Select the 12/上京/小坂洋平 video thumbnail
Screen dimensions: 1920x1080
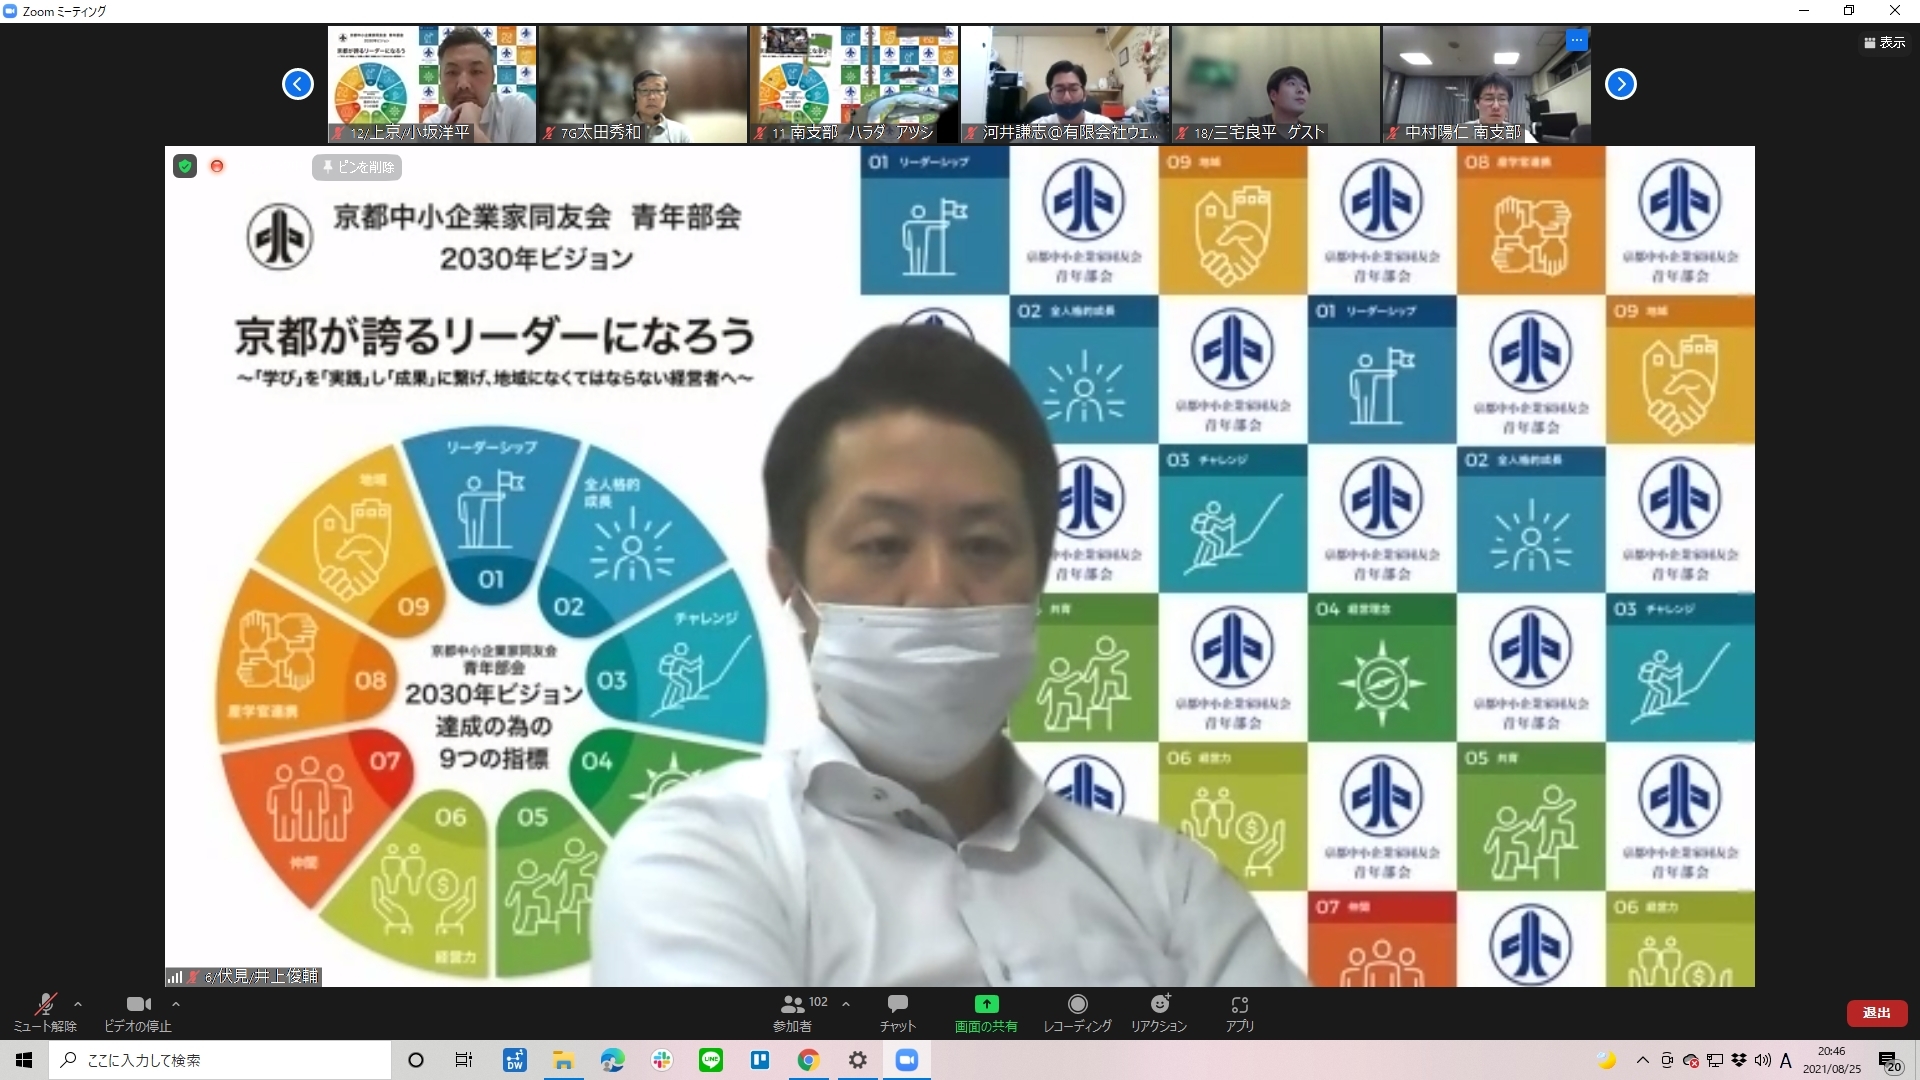pos(432,84)
